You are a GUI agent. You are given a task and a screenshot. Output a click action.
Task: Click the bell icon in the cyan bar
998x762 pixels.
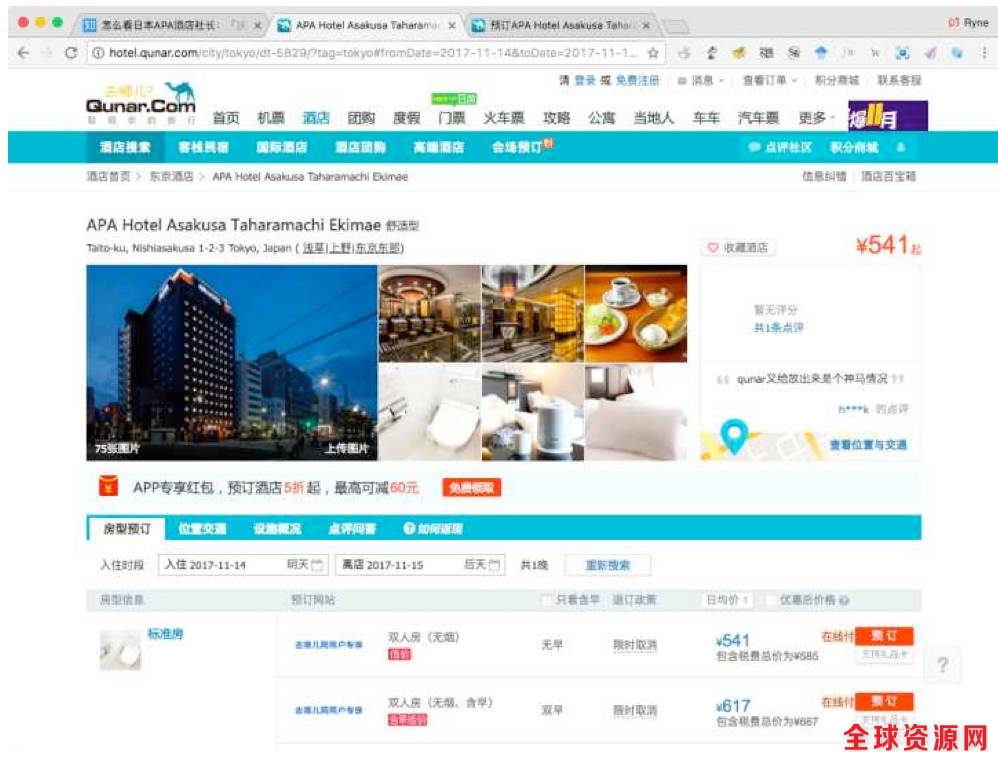(901, 147)
